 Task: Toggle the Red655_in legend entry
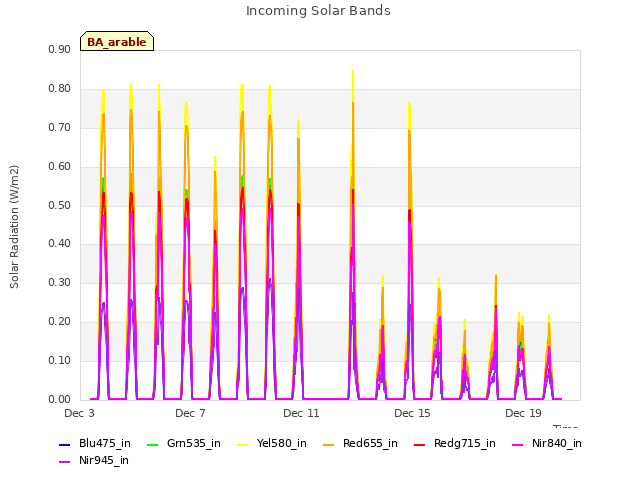[360, 444]
